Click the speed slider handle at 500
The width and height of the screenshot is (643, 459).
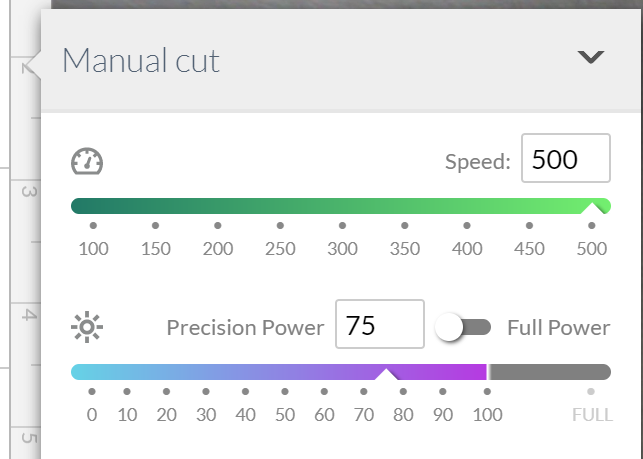tap(594, 207)
